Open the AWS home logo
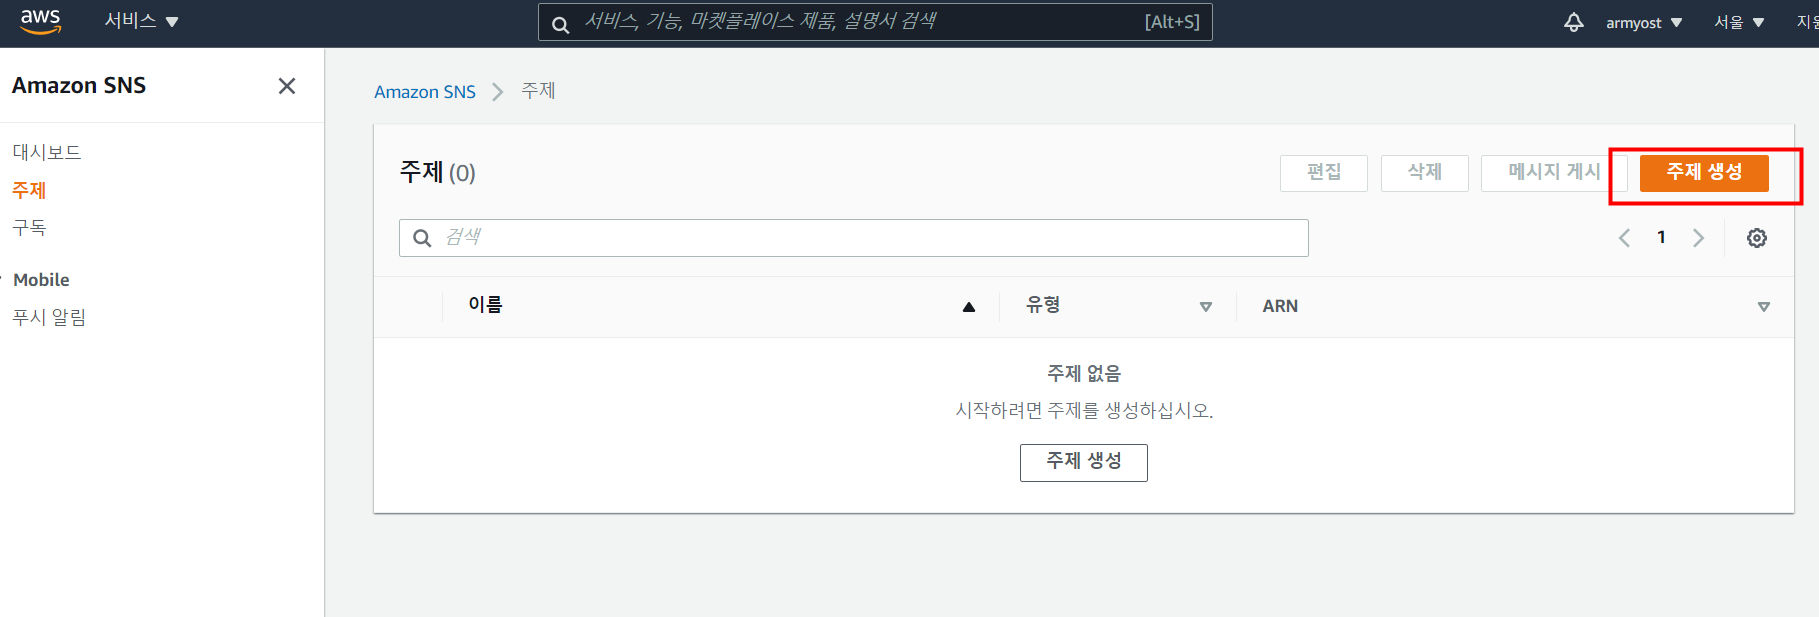Image resolution: width=1819 pixels, height=617 pixels. (40, 21)
